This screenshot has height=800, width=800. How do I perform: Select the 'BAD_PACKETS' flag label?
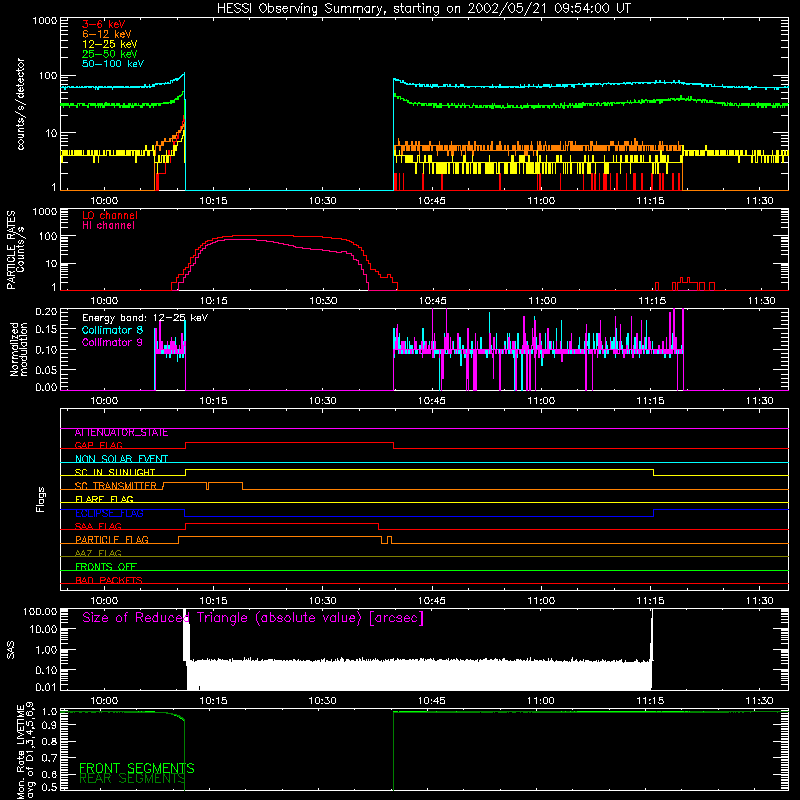tap(109, 580)
